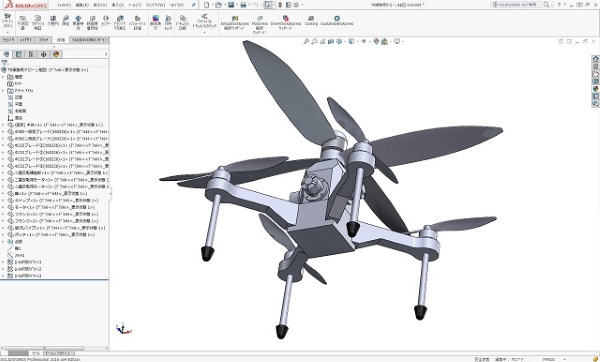Open the Appearances tab in the task pane
This screenshot has width=600, height=362.
(x=595, y=88)
